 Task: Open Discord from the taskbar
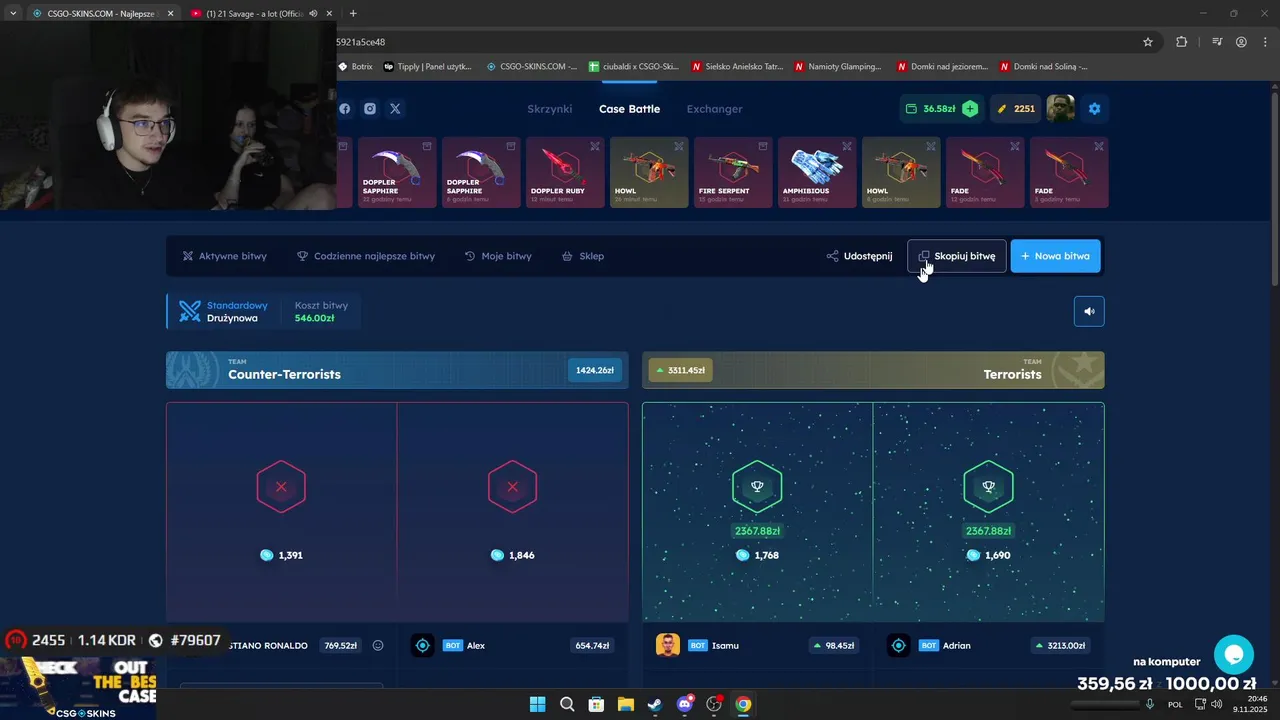click(684, 704)
